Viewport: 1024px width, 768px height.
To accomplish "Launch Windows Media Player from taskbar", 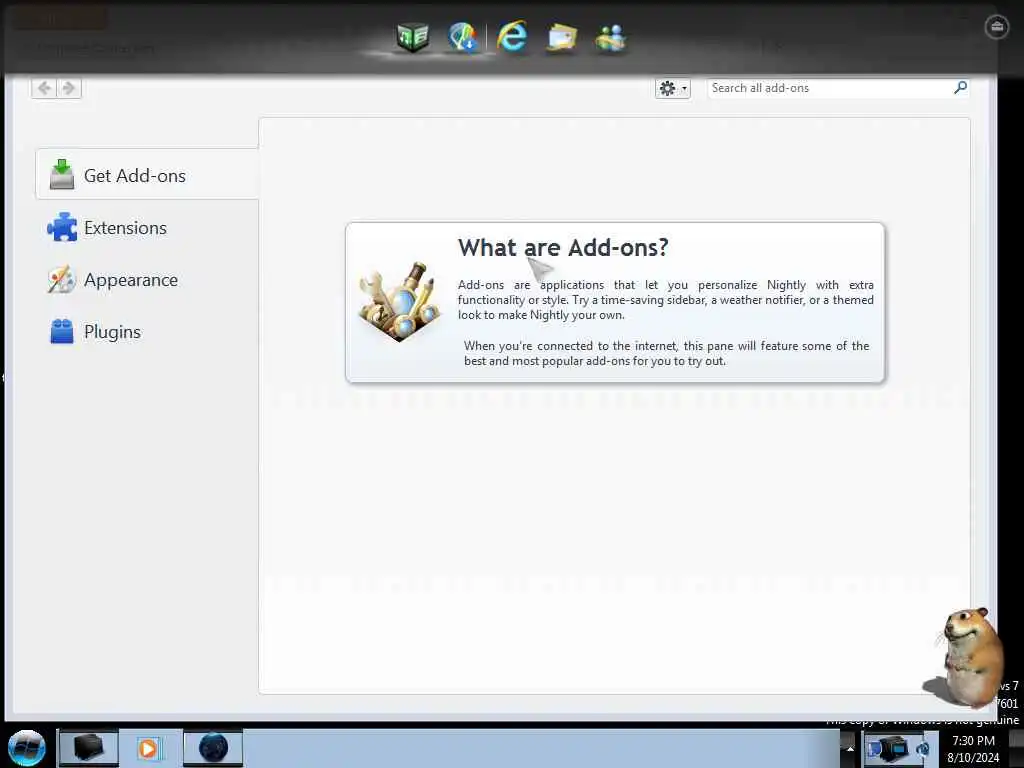I will tap(148, 748).
